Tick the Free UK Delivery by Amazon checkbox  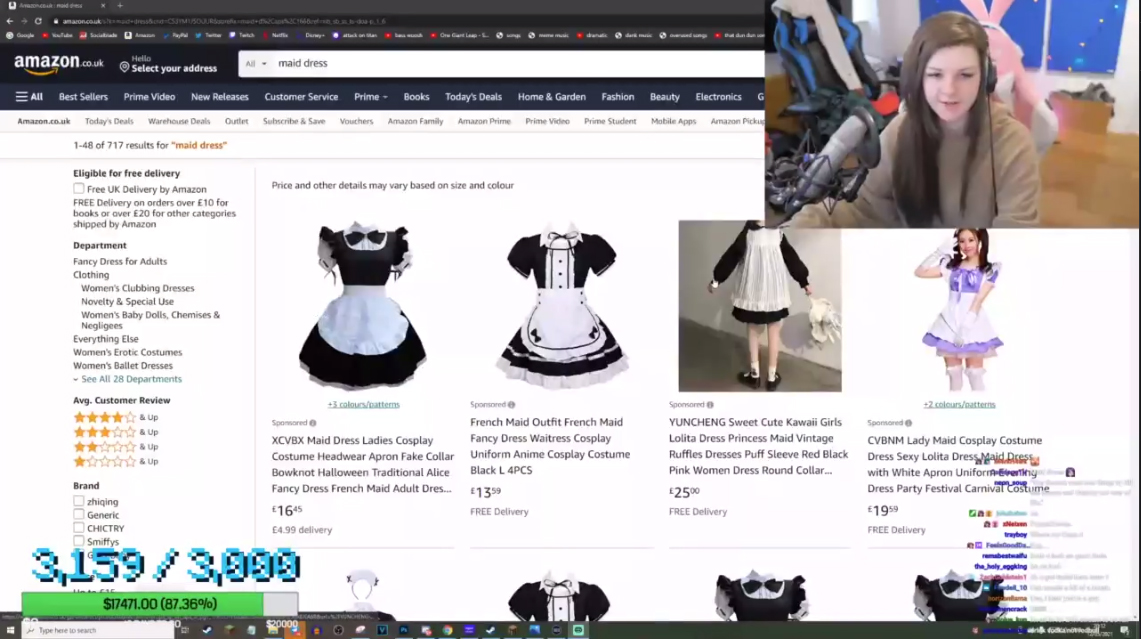click(79, 188)
